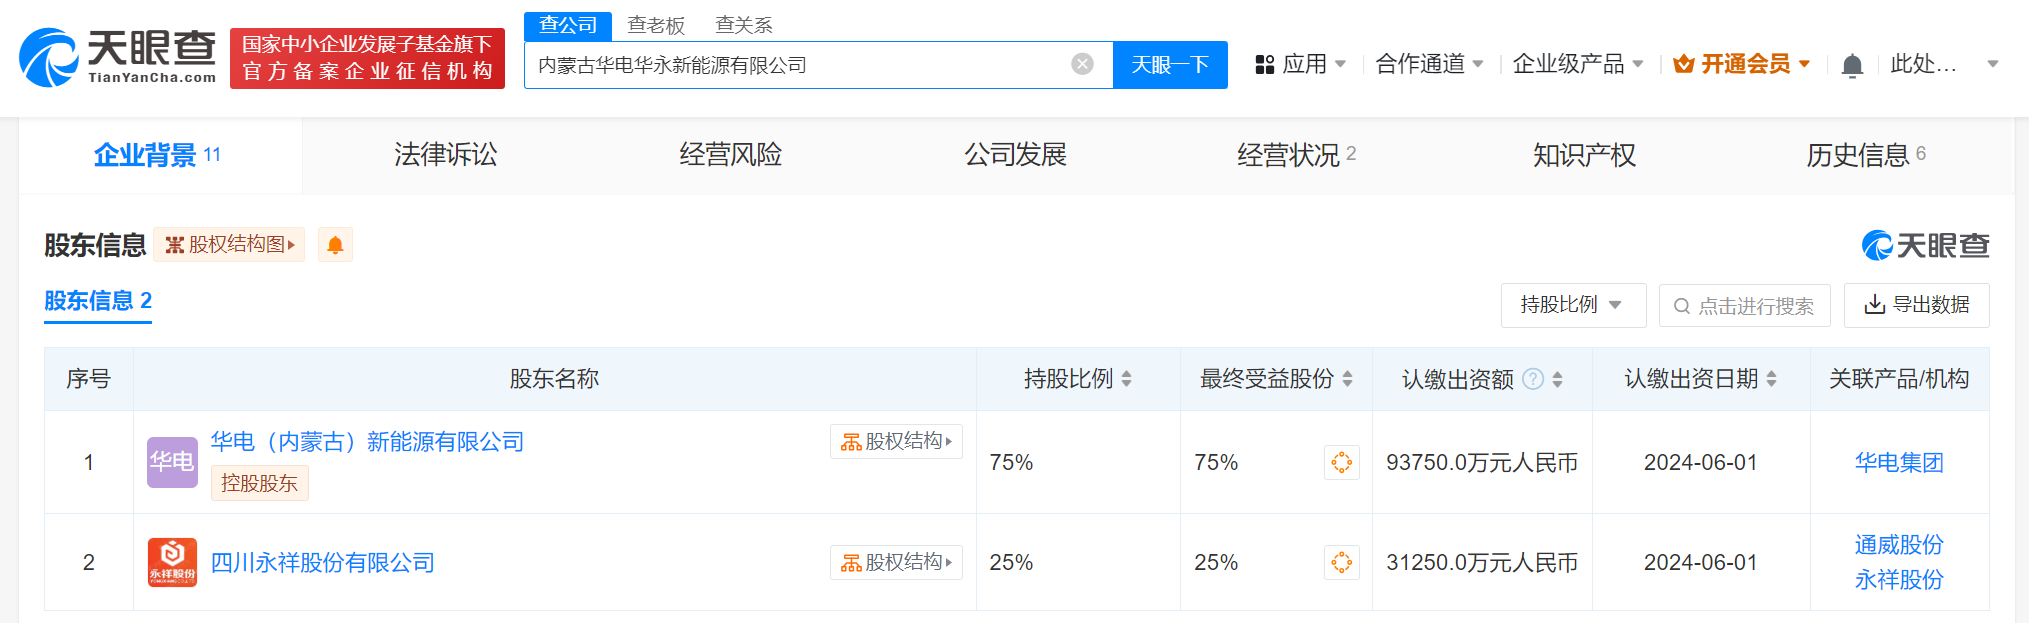Sort by 认缴出资日期 column
2029x623 pixels.
click(1771, 379)
